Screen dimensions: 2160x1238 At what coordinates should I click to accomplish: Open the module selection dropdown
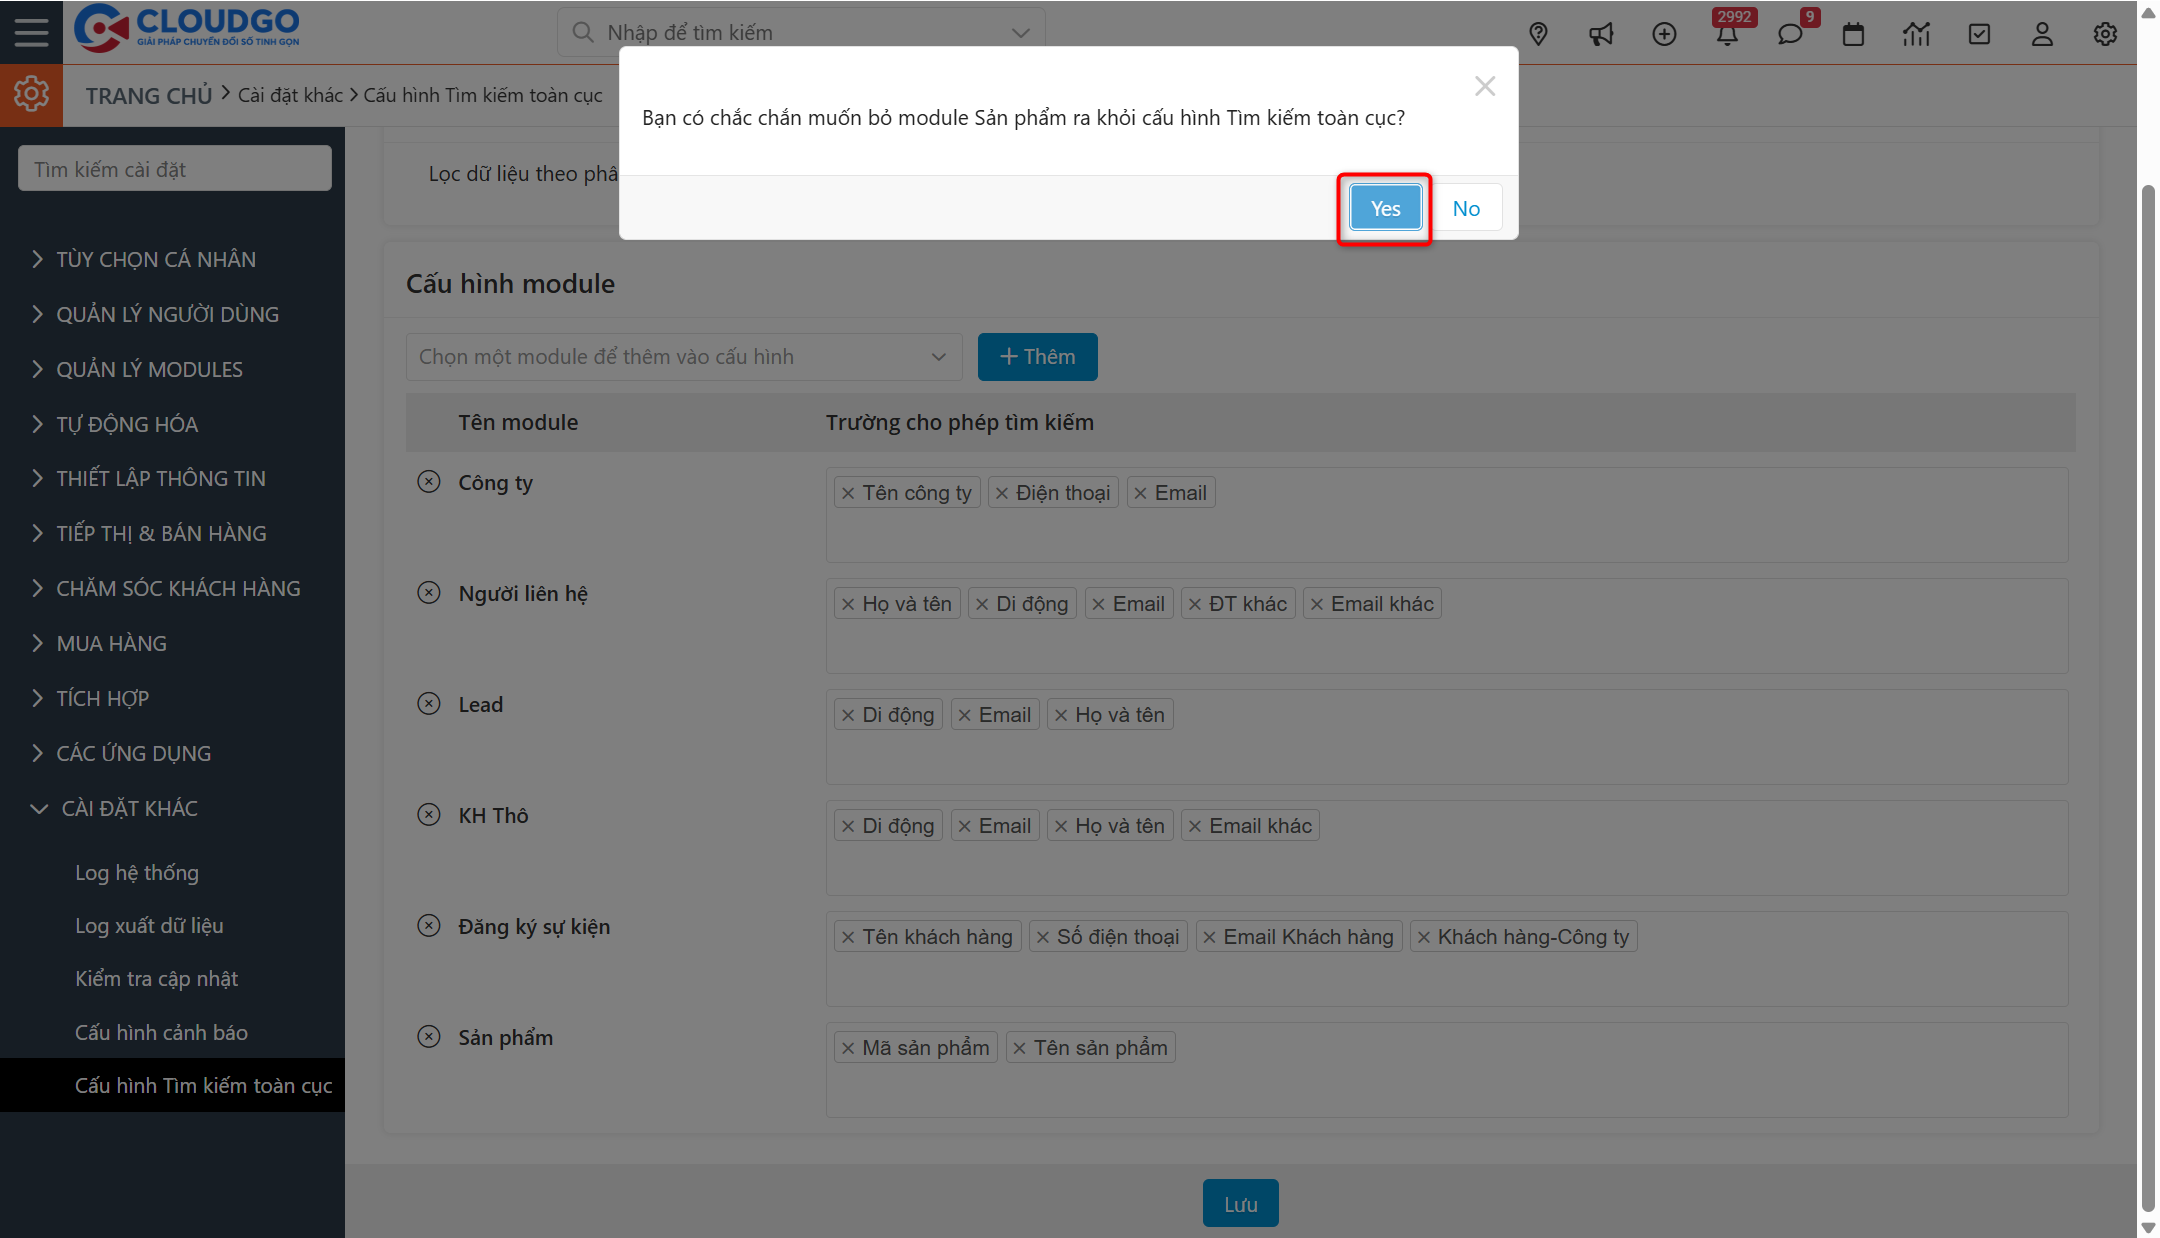pyautogui.click(x=683, y=356)
